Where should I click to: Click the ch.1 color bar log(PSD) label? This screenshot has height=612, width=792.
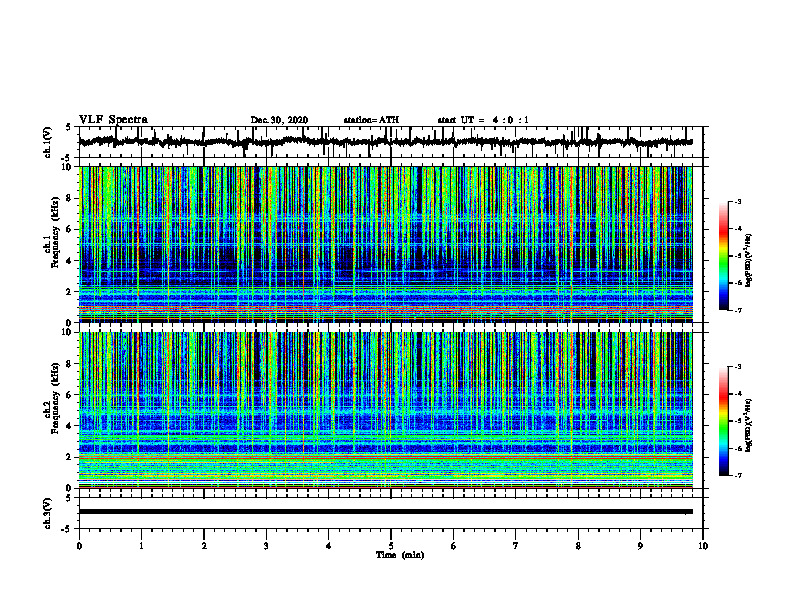(749, 261)
